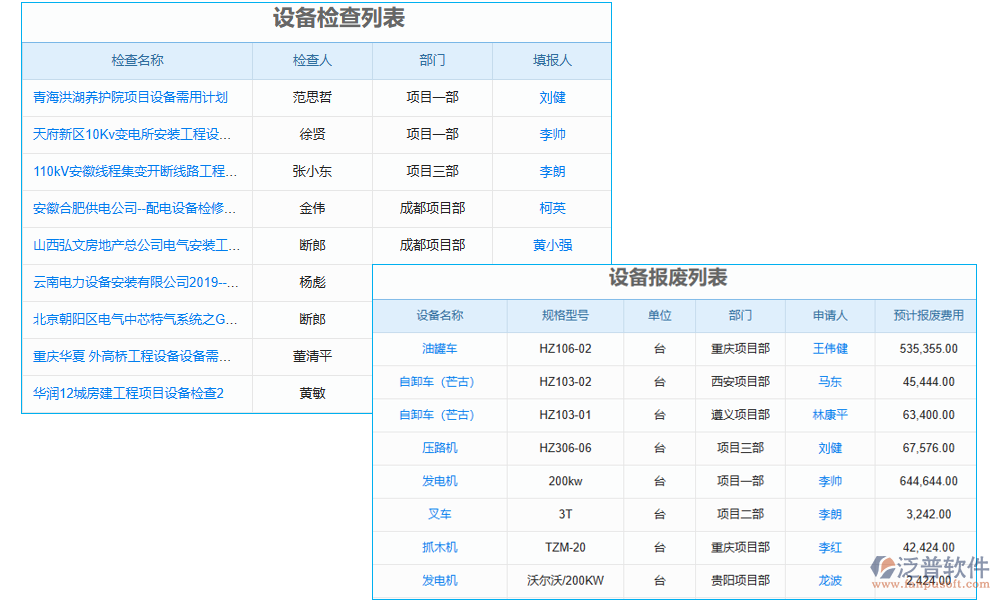Click the 设备检查列表 title bar
The width and height of the screenshot is (1000, 600).
[x=316, y=20]
